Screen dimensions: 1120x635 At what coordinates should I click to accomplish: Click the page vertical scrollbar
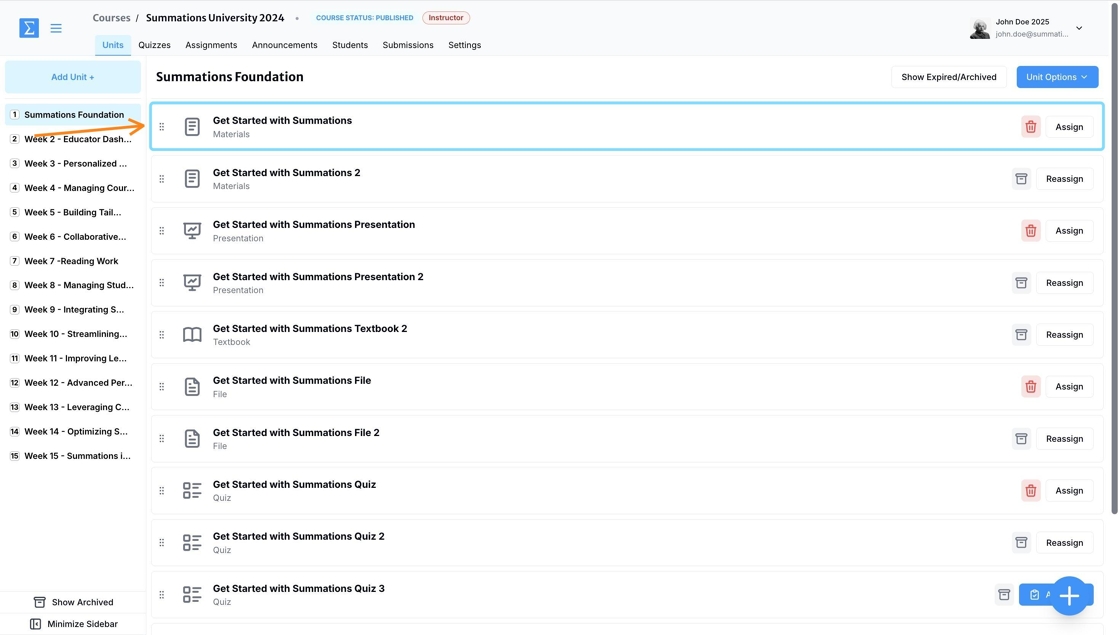point(1114,257)
